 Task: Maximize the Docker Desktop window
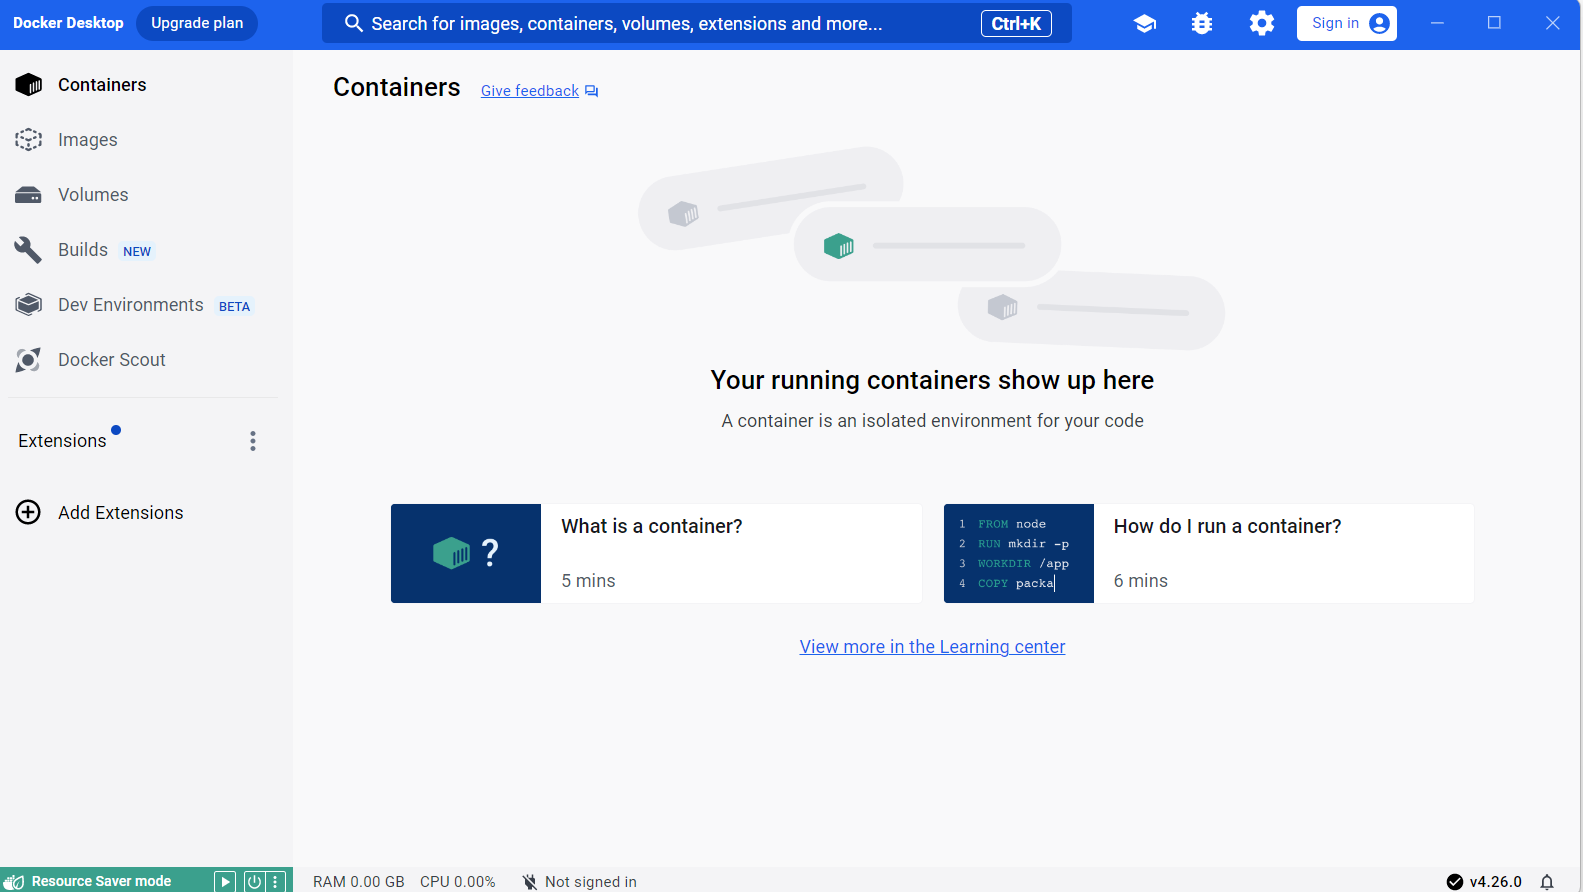tap(1494, 23)
